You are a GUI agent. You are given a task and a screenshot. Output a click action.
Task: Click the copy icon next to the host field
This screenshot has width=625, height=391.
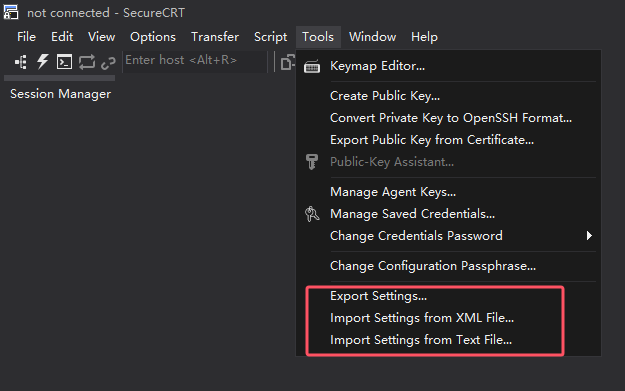pyautogui.click(x=287, y=63)
